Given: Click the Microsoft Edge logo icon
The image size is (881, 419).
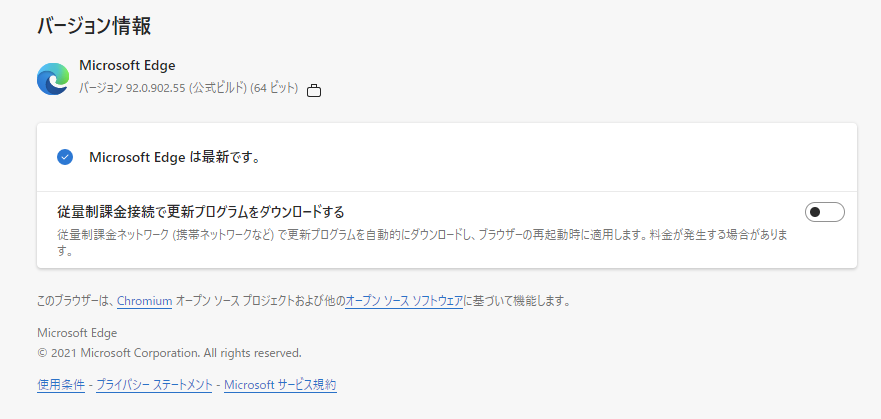Looking at the screenshot, I should pyautogui.click(x=53, y=79).
